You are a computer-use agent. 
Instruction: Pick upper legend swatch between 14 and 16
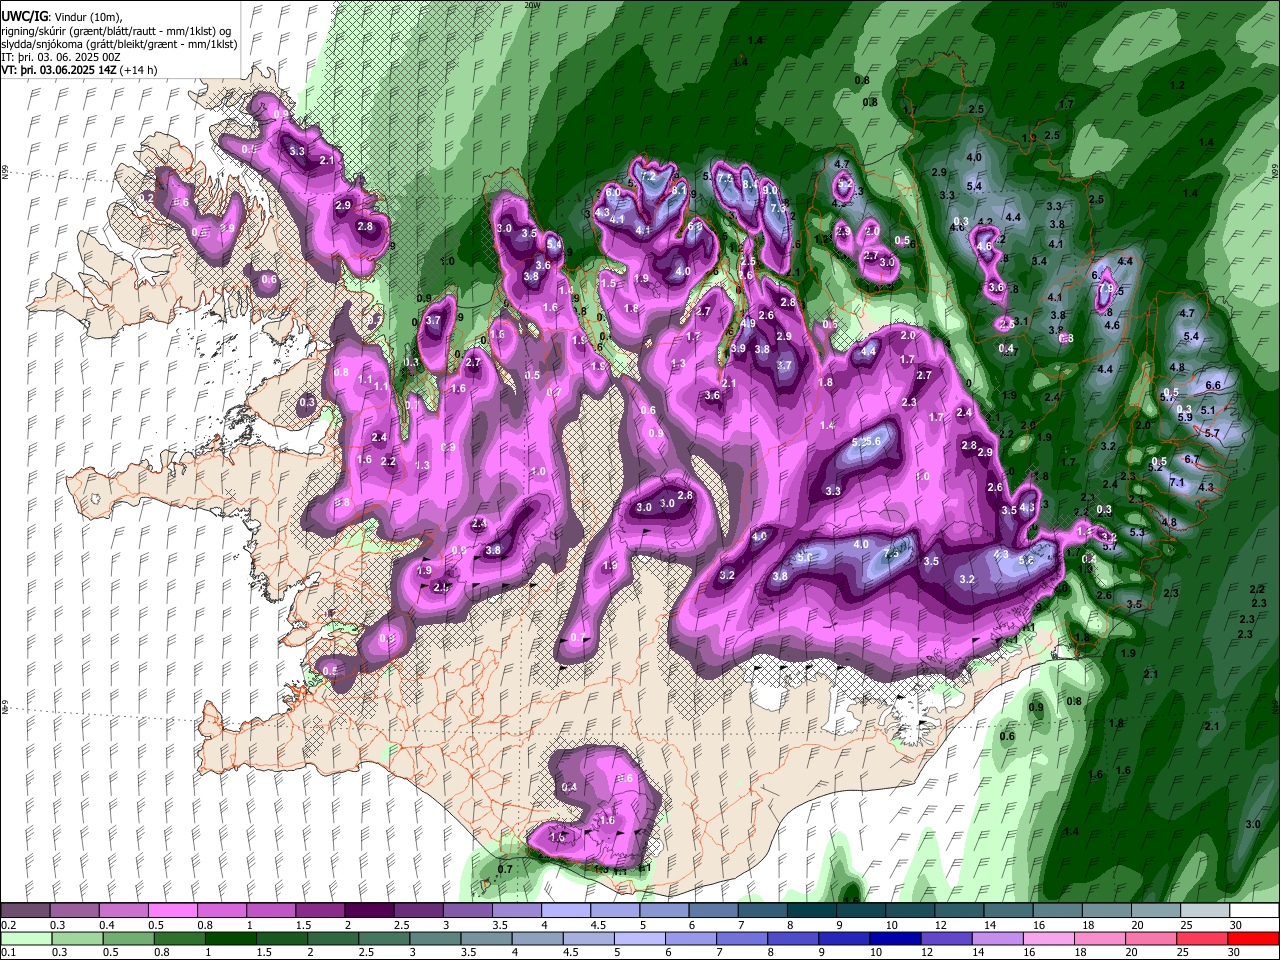click(1008, 911)
